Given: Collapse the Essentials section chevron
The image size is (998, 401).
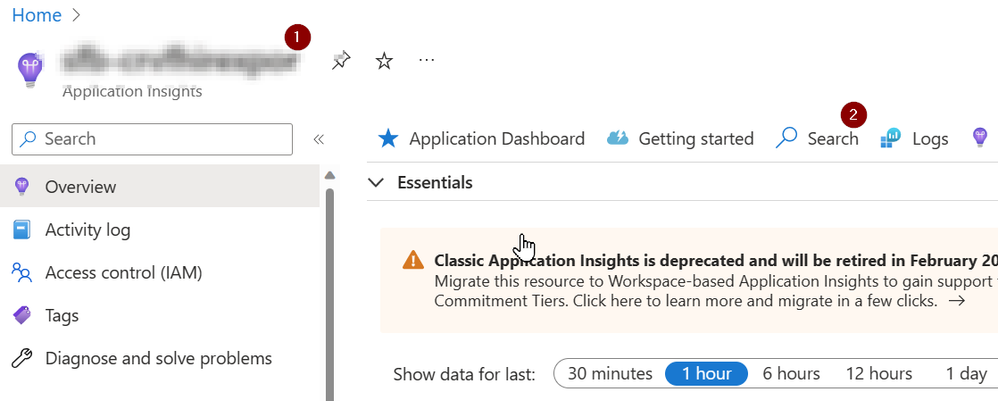Looking at the screenshot, I should point(376,183).
